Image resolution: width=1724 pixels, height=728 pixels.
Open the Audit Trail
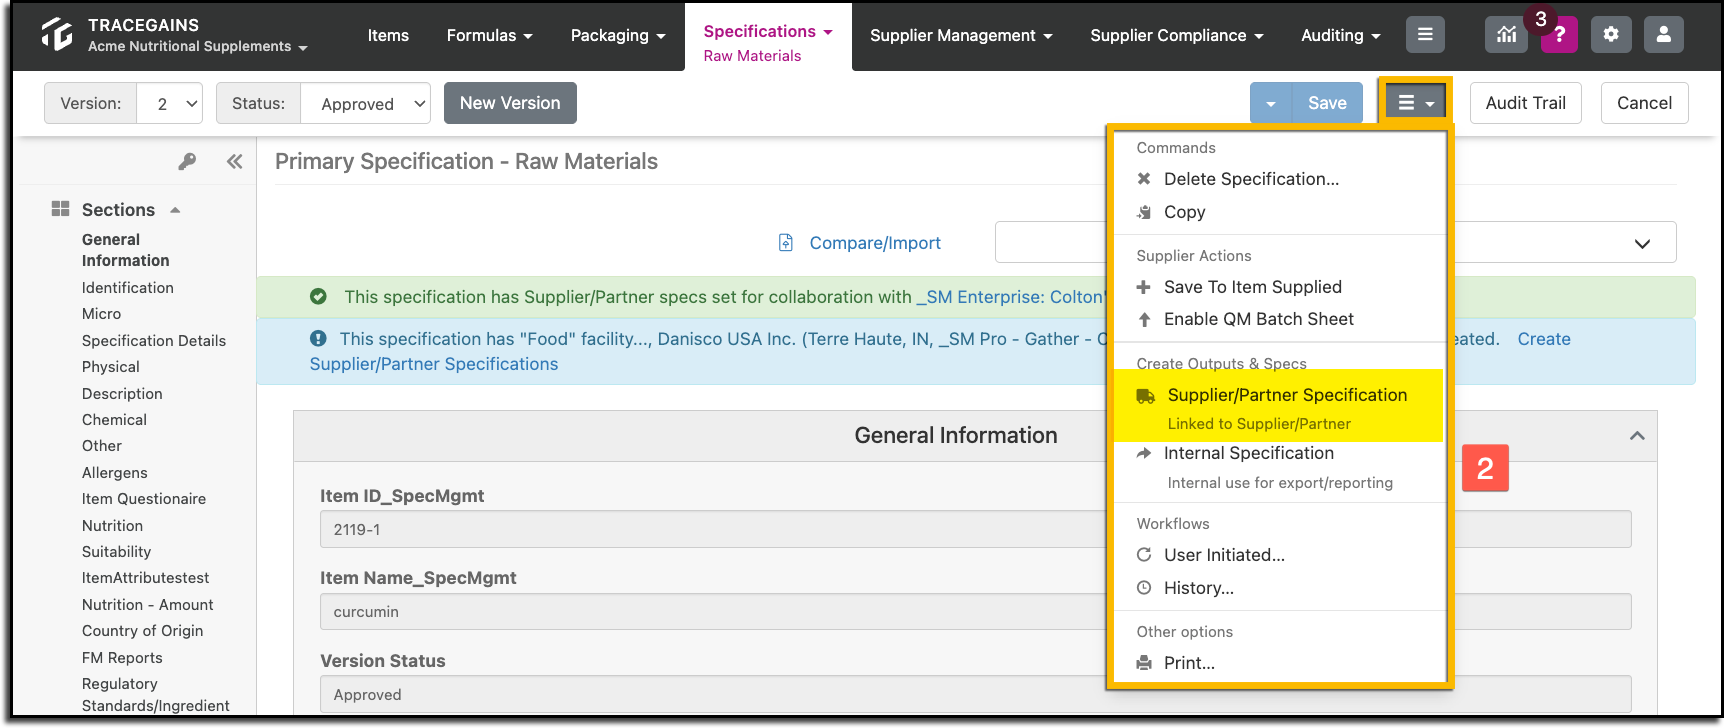pyautogui.click(x=1526, y=103)
